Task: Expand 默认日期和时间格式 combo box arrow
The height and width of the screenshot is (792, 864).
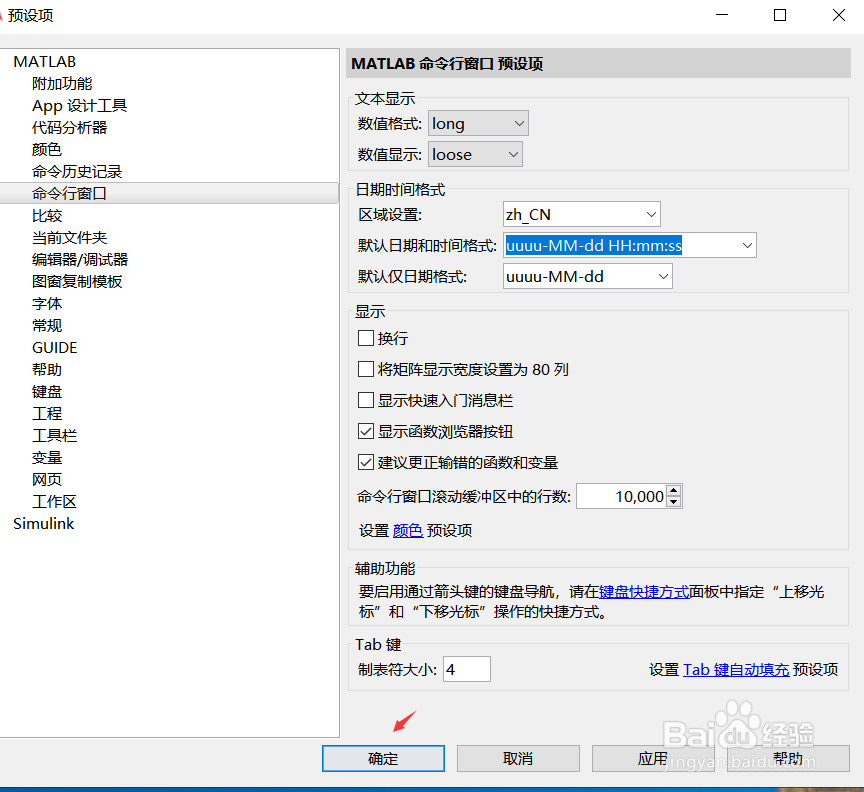Action: [x=747, y=245]
